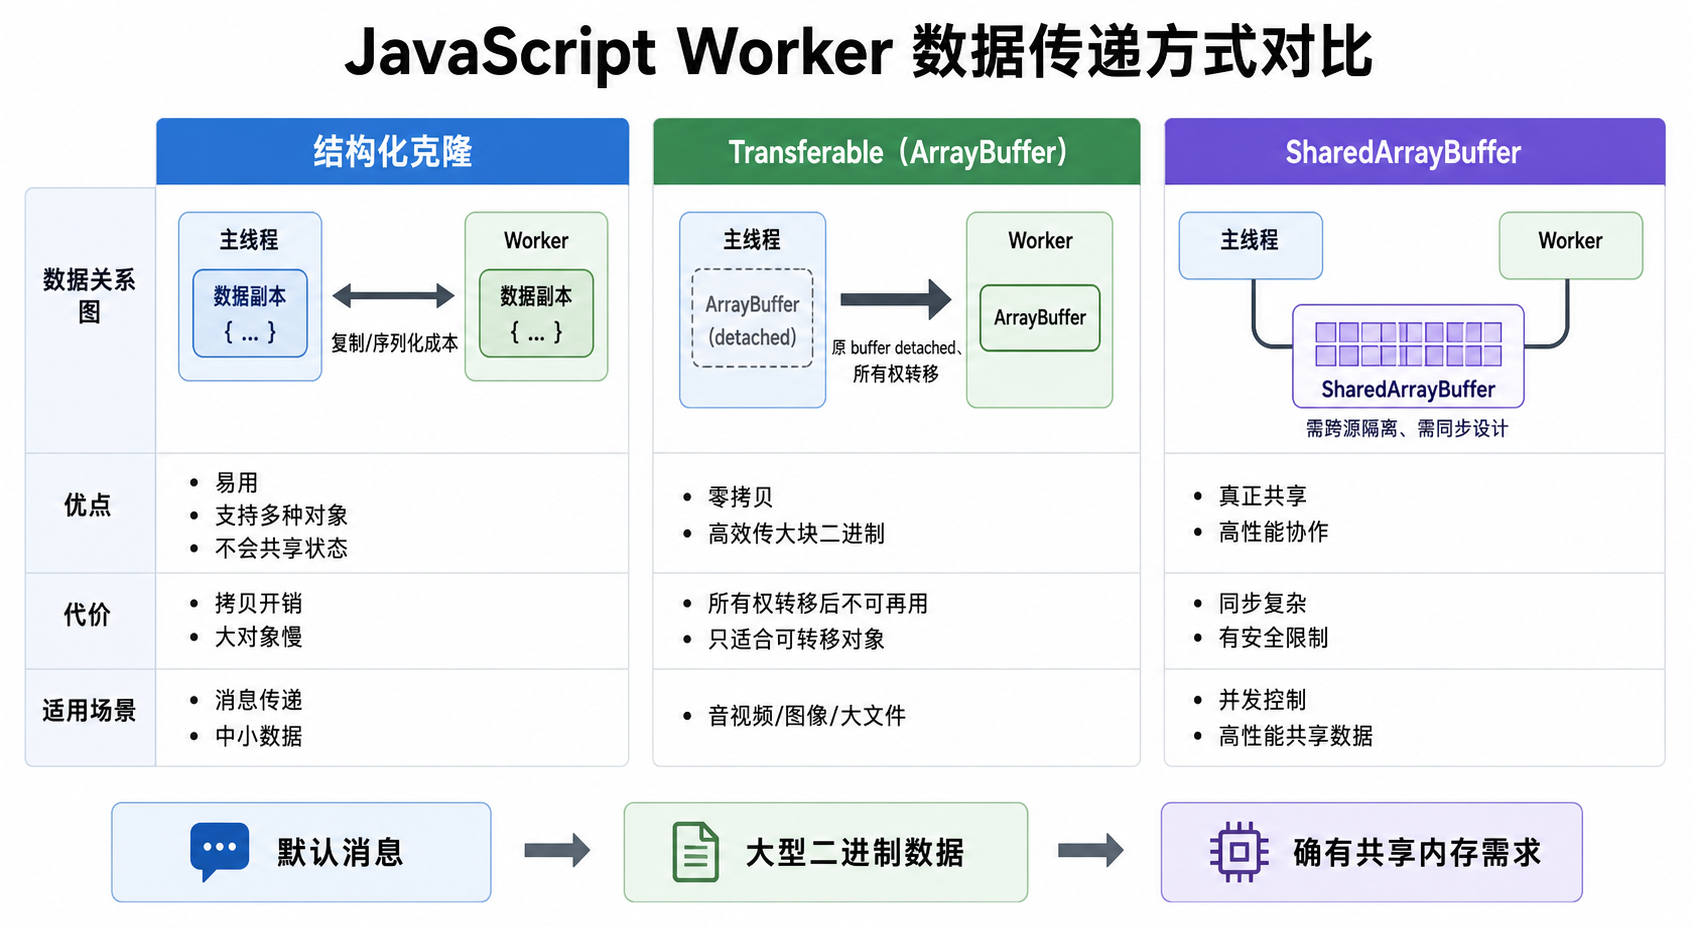The image size is (1693, 929).
Task: Click the '复制/序列化成本' arrow caption
Action: (x=394, y=343)
